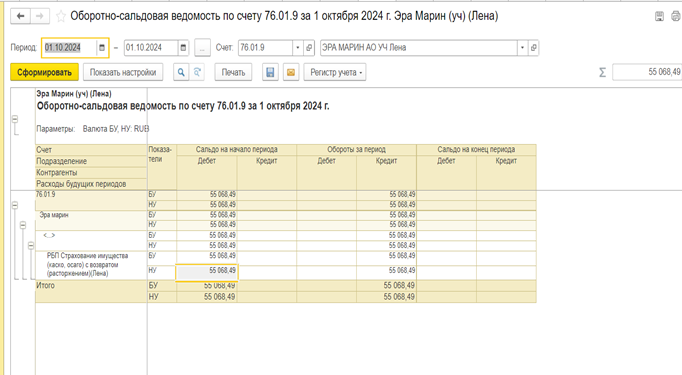
Task: Click the save icon in title bar
Action: click(x=659, y=17)
